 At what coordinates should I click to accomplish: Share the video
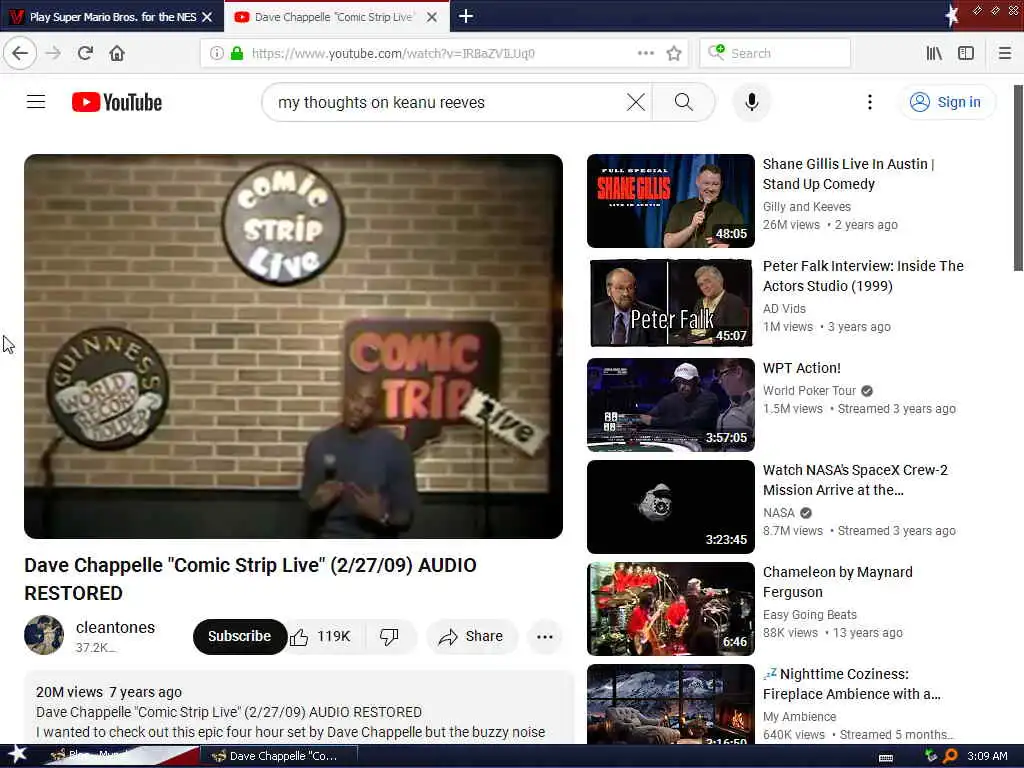(x=472, y=637)
